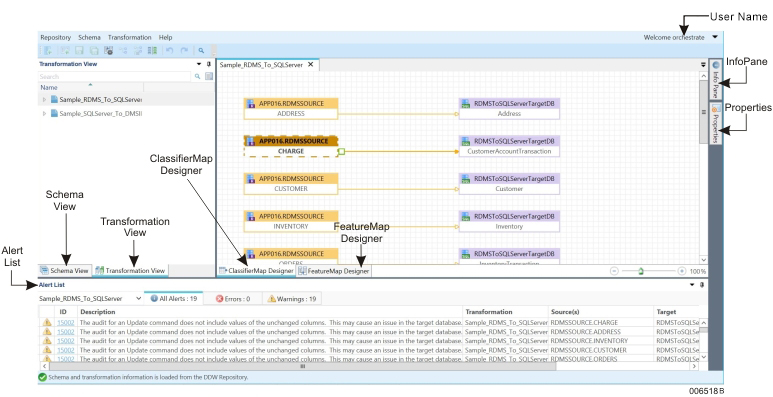Open the user name dropdown arrow

715,37
